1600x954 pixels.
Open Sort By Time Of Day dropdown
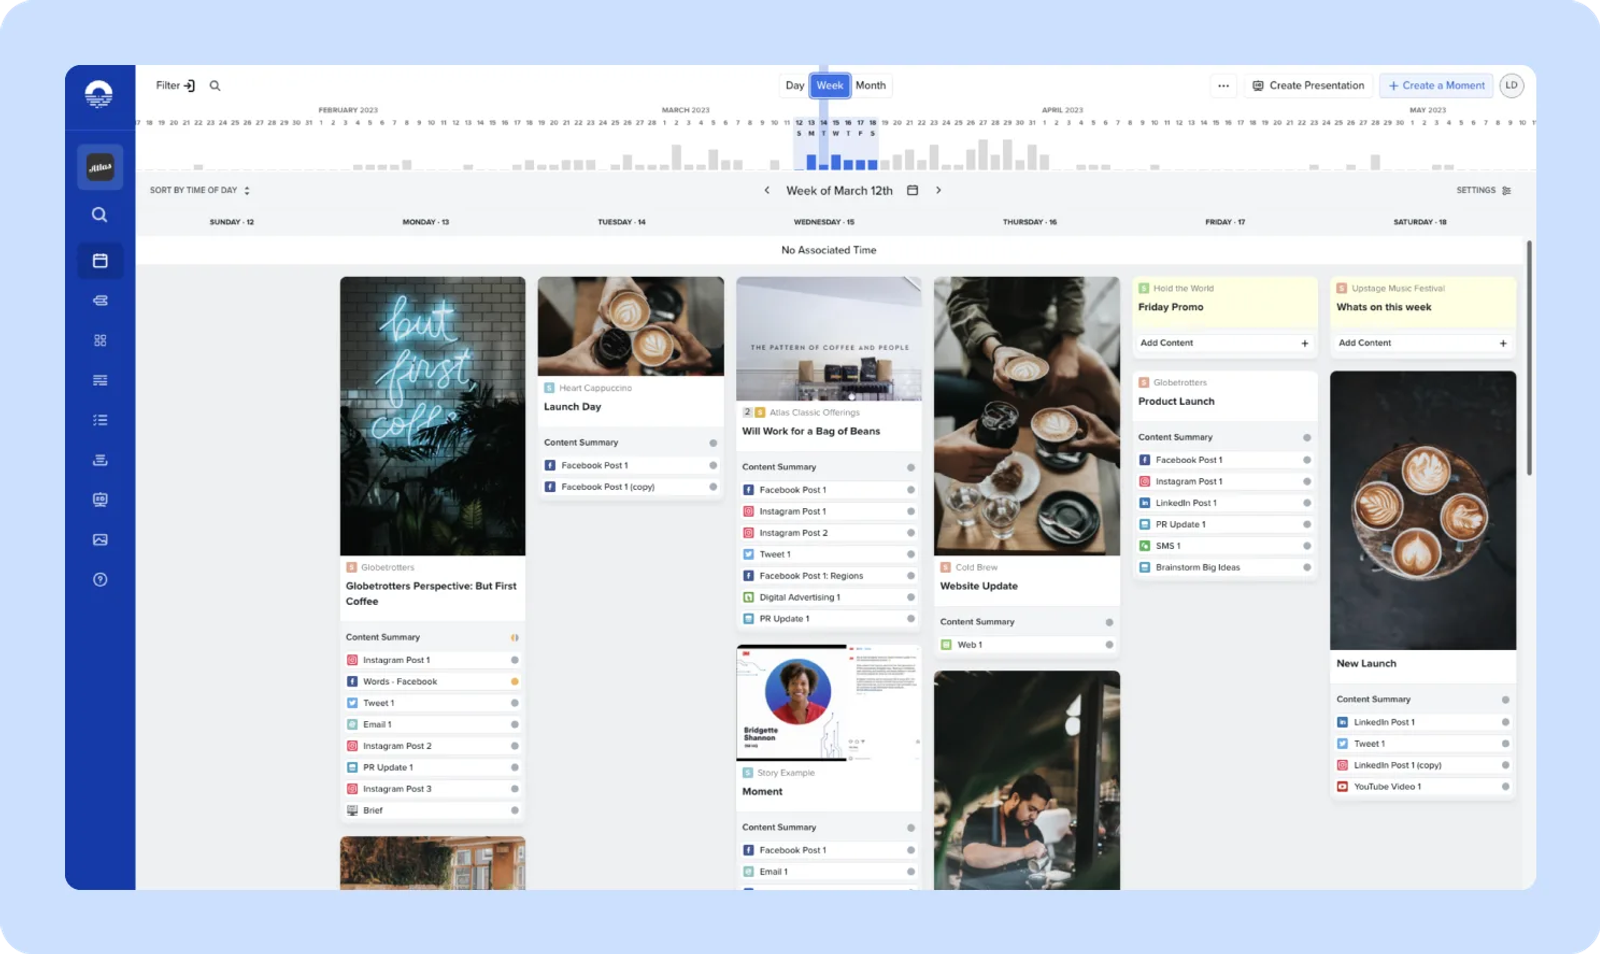(200, 190)
